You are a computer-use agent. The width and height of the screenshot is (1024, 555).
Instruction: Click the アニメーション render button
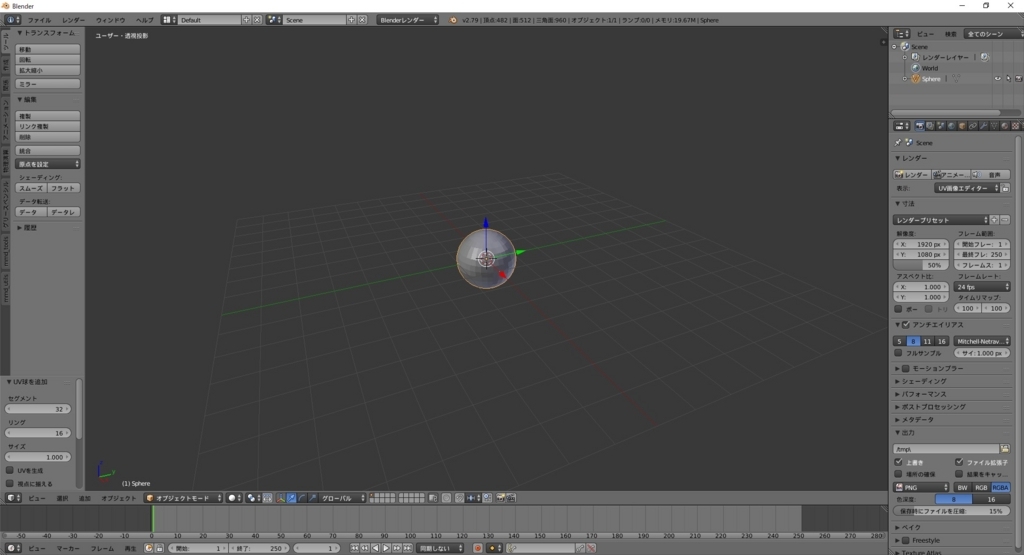click(951, 174)
